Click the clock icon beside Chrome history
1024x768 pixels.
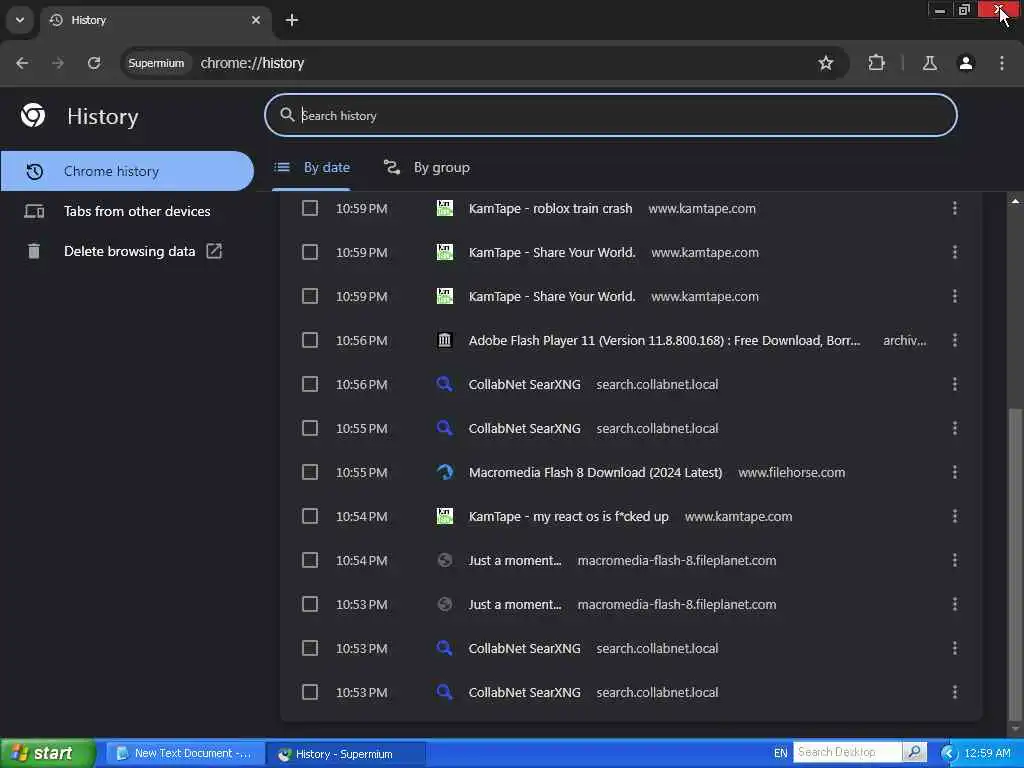pyautogui.click(x=35, y=171)
